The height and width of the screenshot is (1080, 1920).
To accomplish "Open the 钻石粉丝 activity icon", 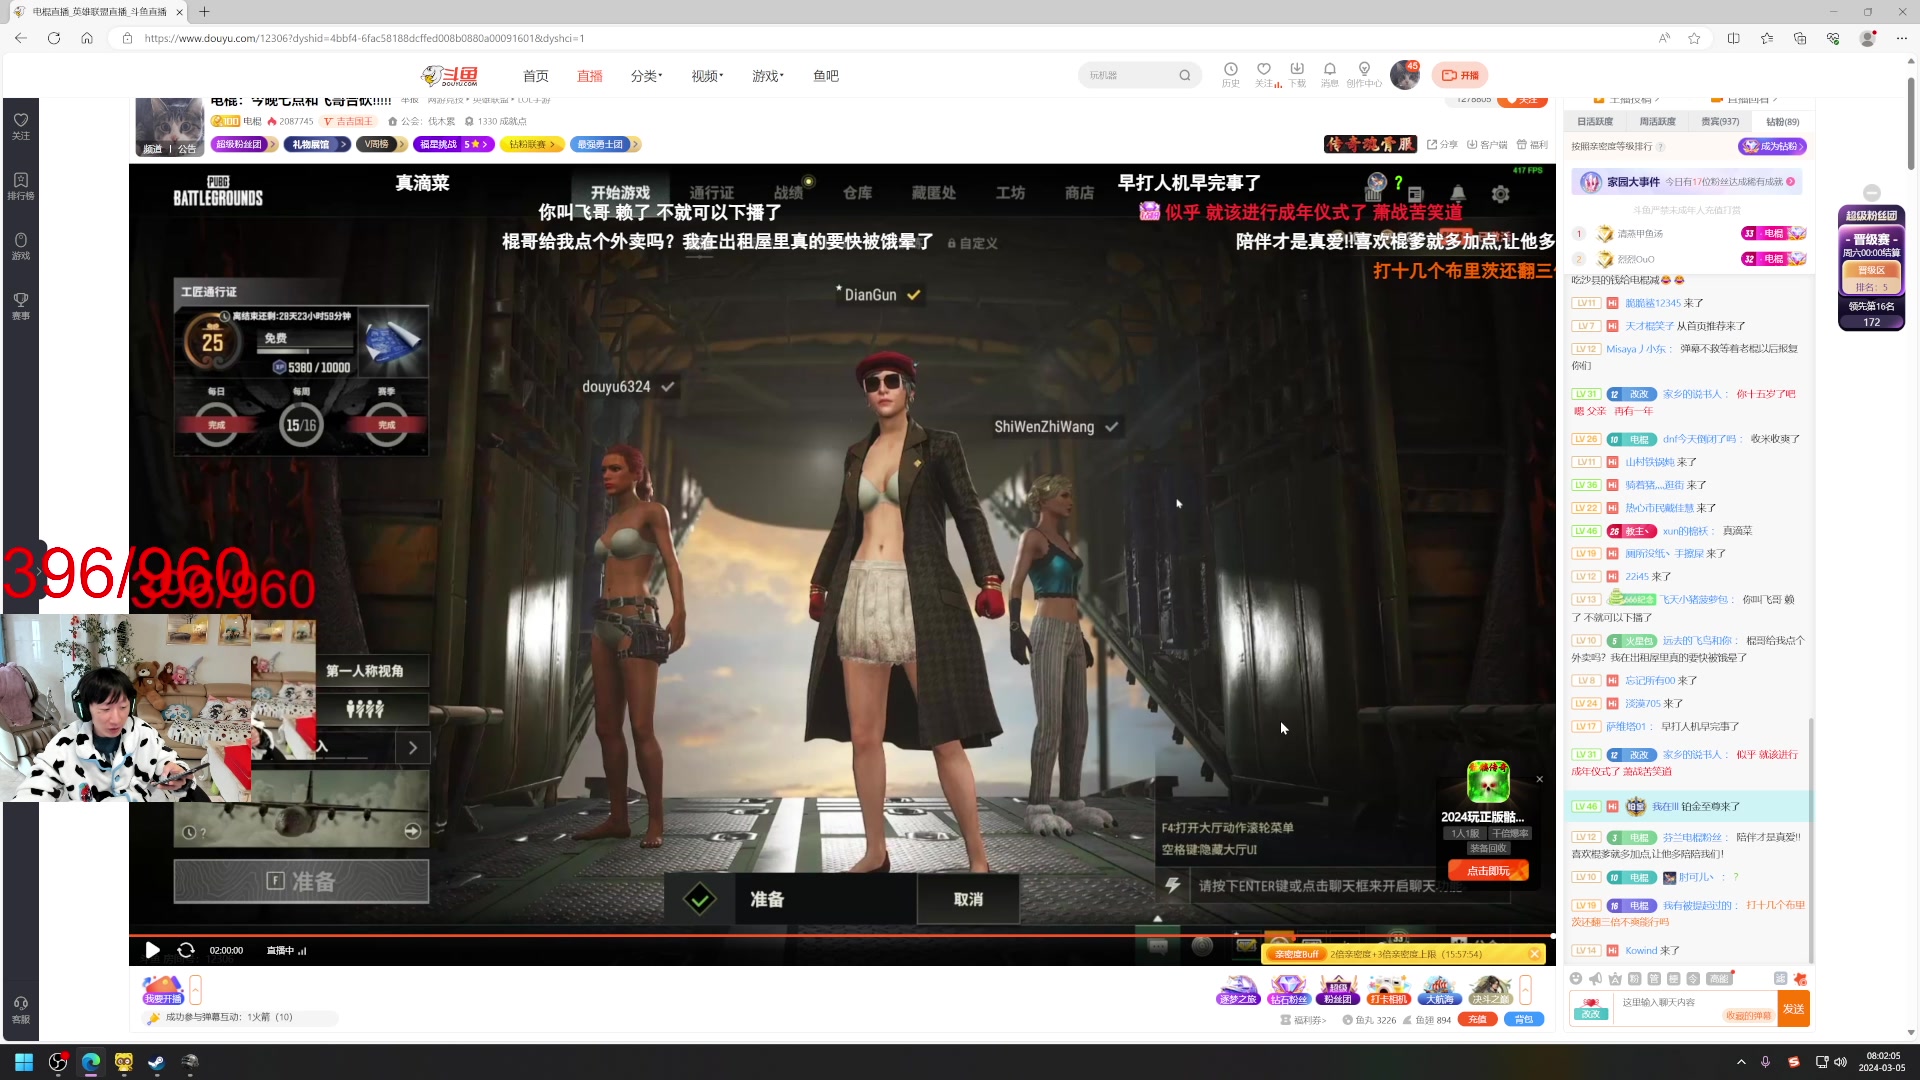I will [x=1288, y=990].
